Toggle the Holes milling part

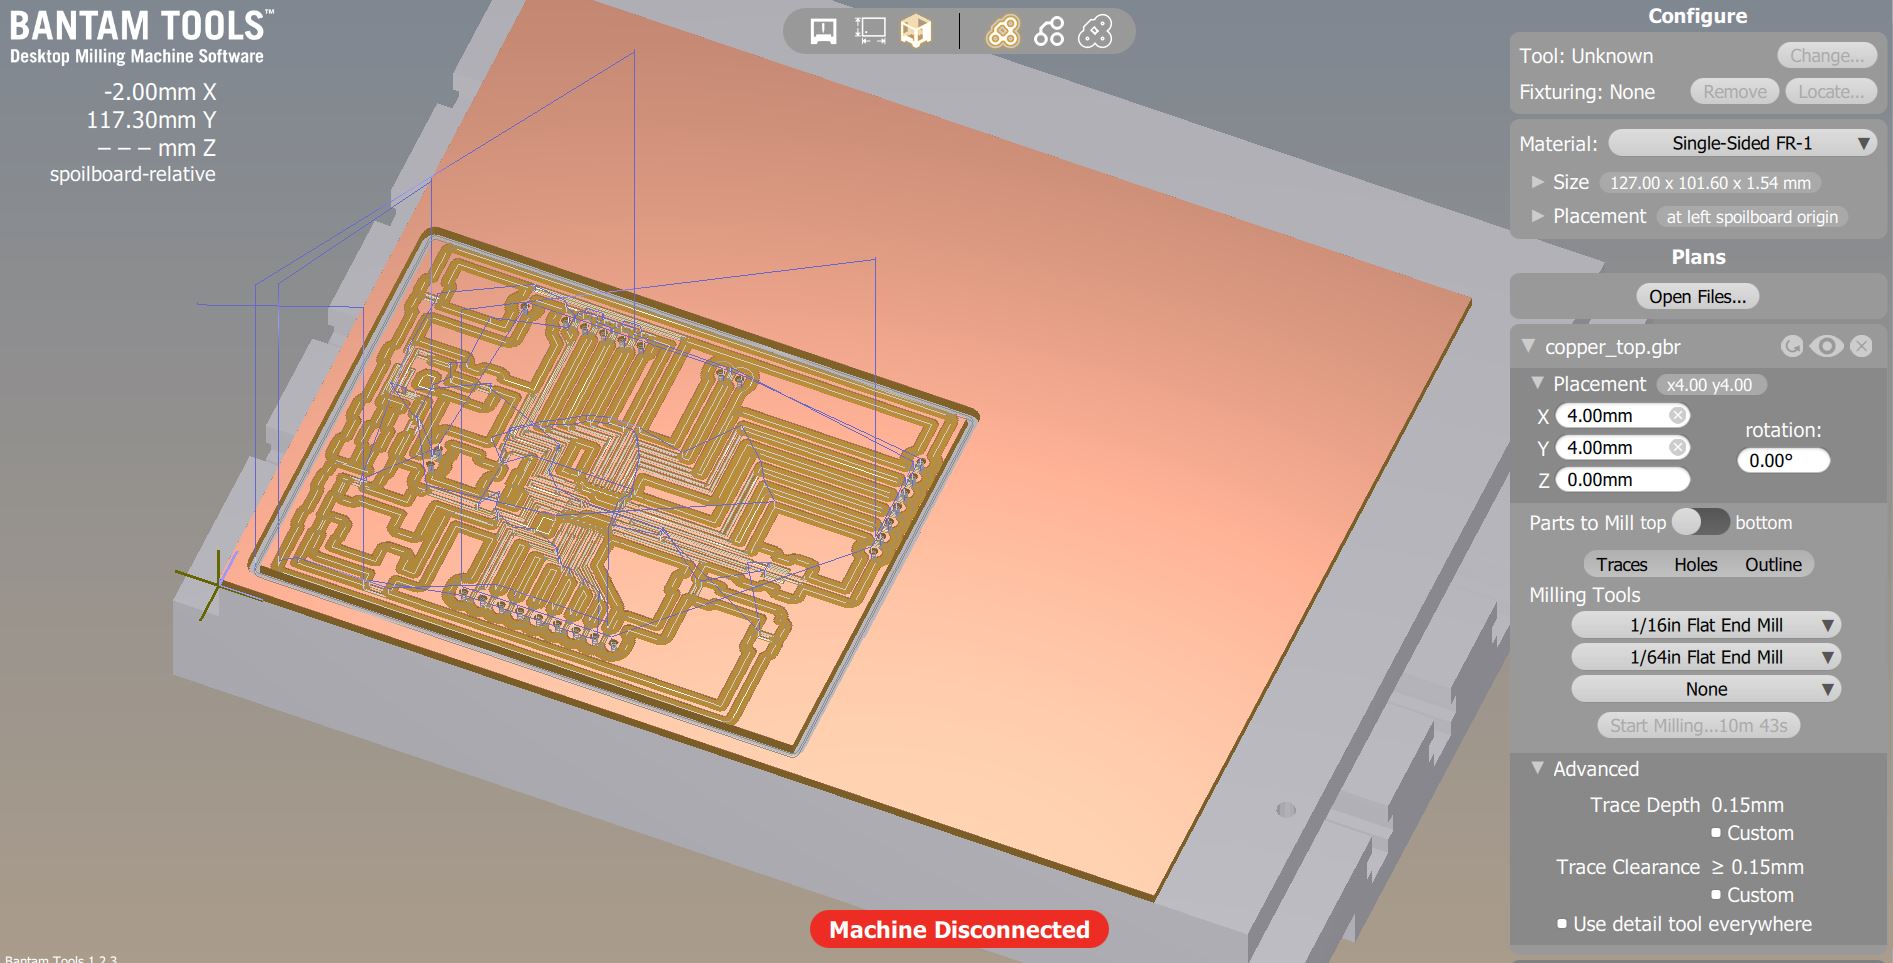pos(1696,565)
